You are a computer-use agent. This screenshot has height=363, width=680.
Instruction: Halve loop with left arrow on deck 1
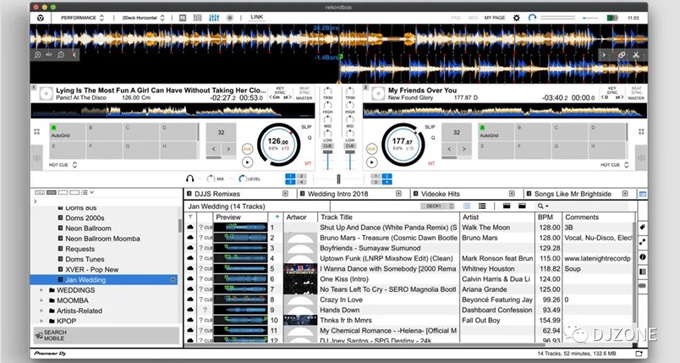213,149
